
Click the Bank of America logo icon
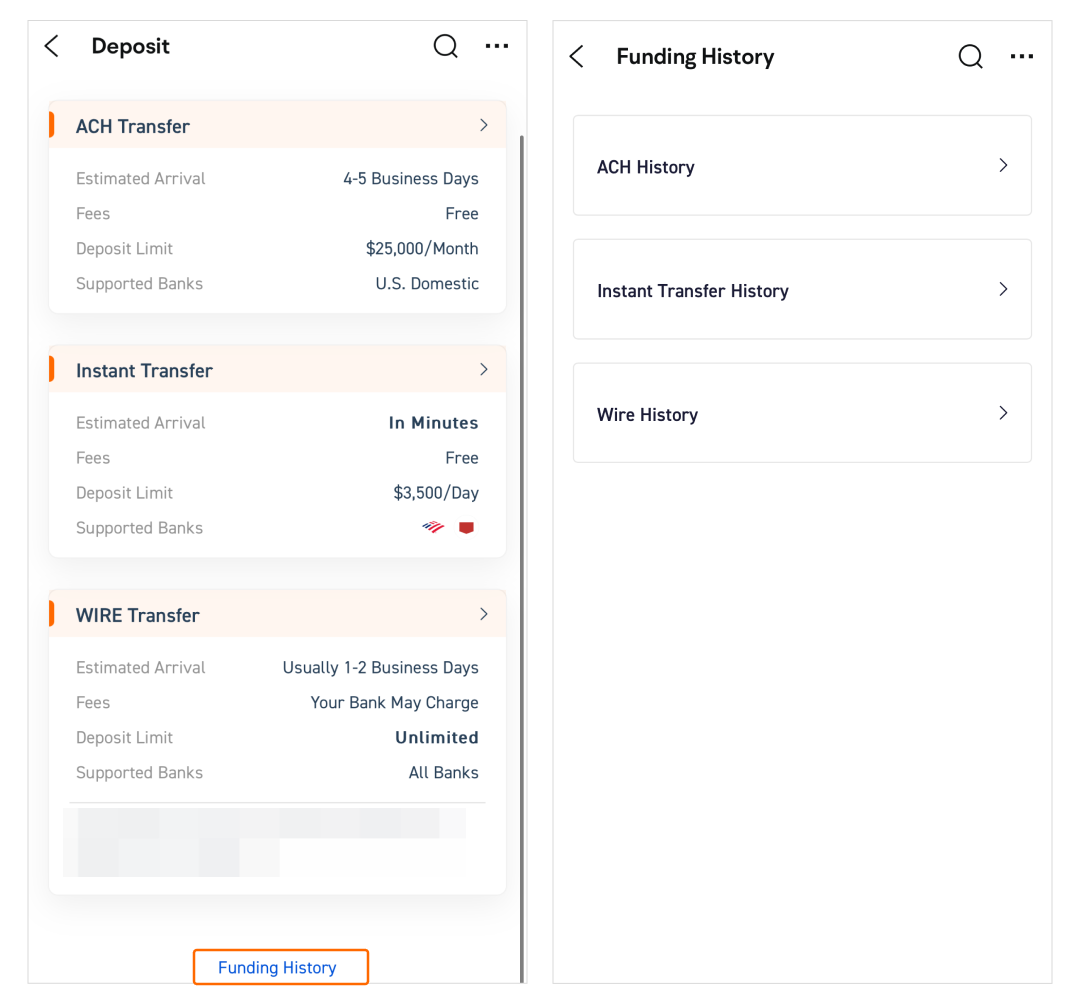[x=433, y=527]
